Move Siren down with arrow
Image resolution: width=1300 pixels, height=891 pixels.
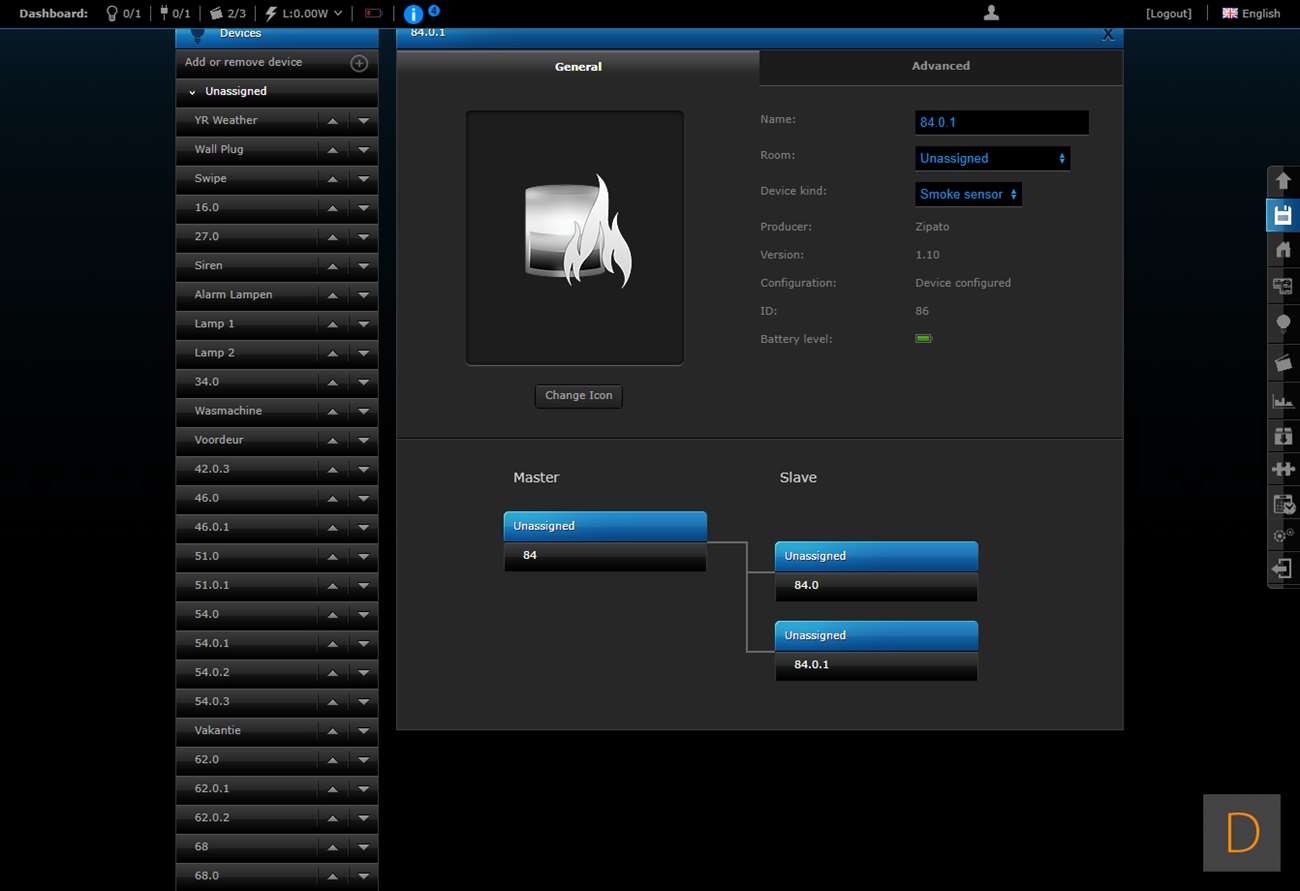click(363, 266)
